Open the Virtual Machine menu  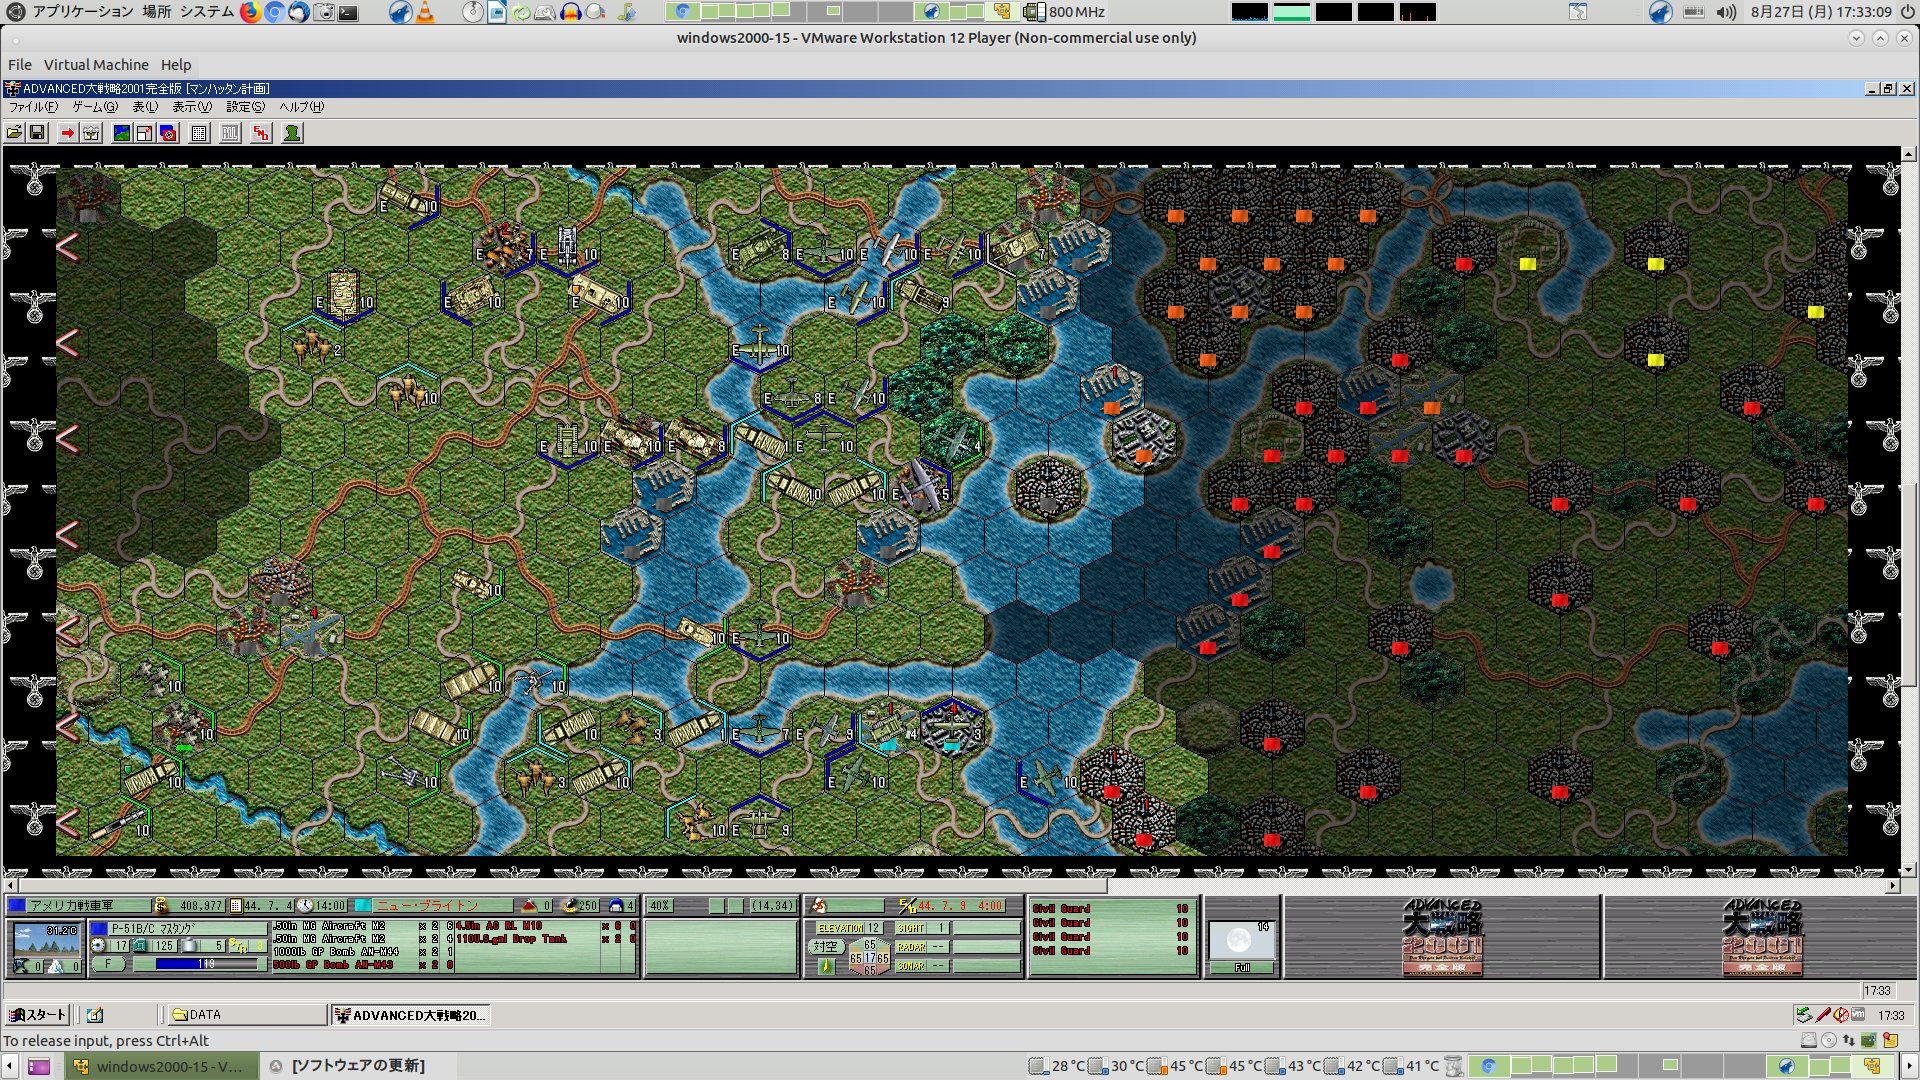point(96,65)
